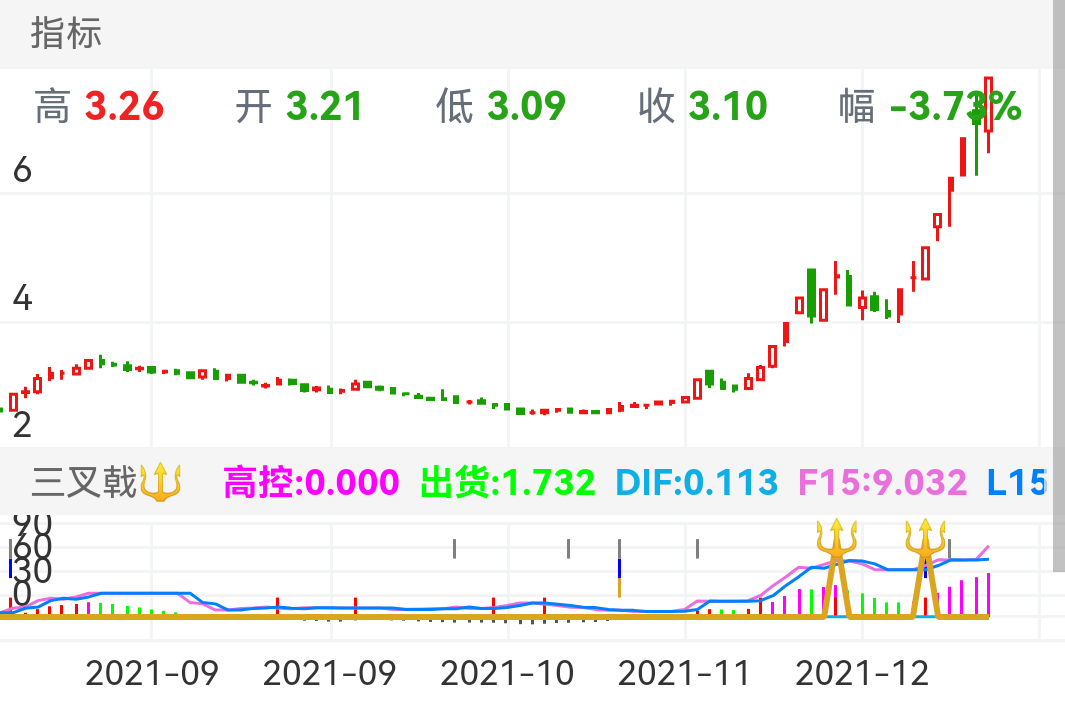
Task: Select the 2021-10 axis date label
Action: tap(508, 674)
